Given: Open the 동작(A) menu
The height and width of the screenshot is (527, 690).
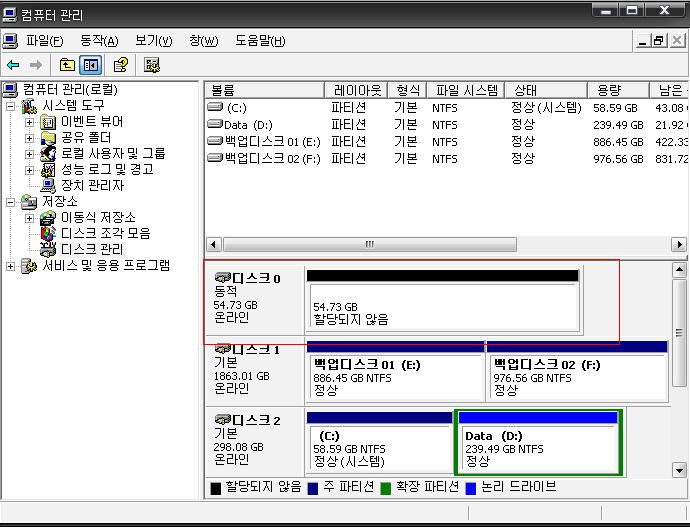Looking at the screenshot, I should pos(99,41).
